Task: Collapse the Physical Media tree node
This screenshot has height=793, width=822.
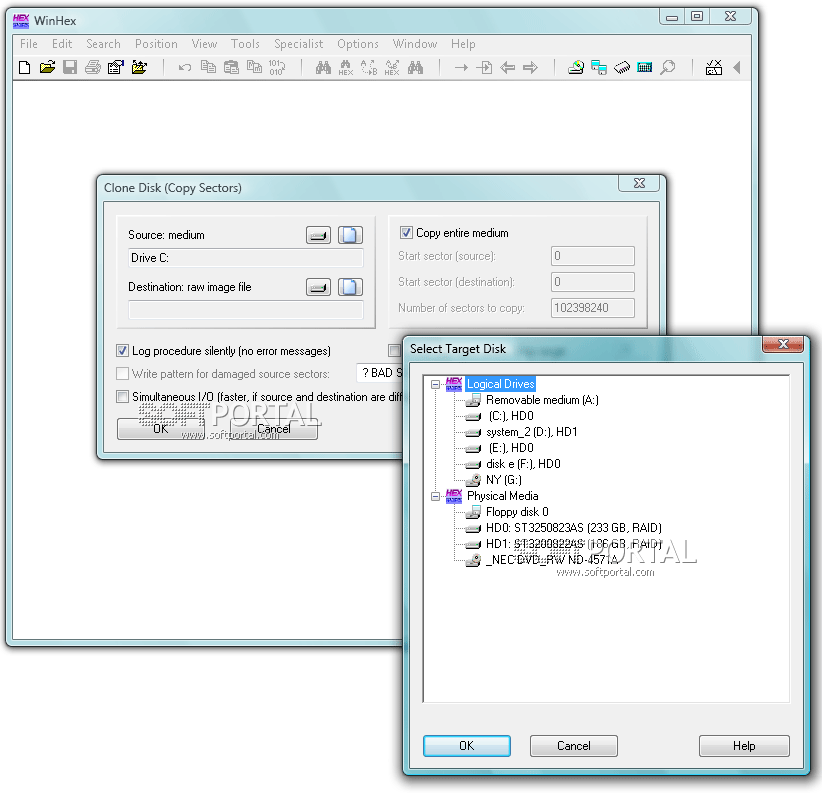Action: pos(435,496)
